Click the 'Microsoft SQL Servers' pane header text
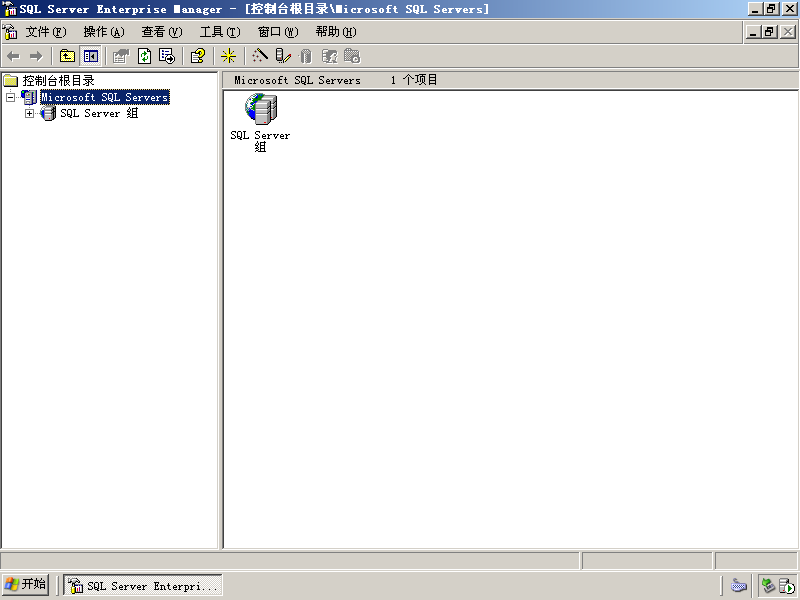Image resolution: width=800 pixels, height=600 pixels. (297, 80)
